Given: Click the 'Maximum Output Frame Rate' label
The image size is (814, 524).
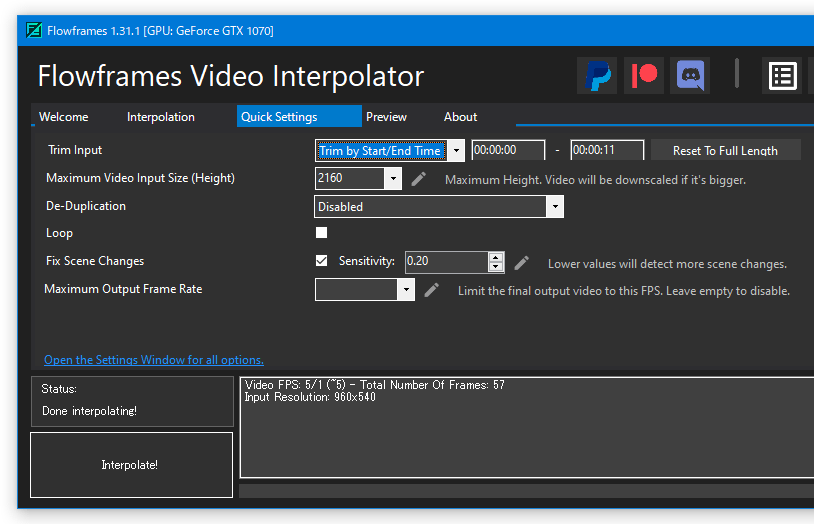Looking at the screenshot, I should 123,289.
